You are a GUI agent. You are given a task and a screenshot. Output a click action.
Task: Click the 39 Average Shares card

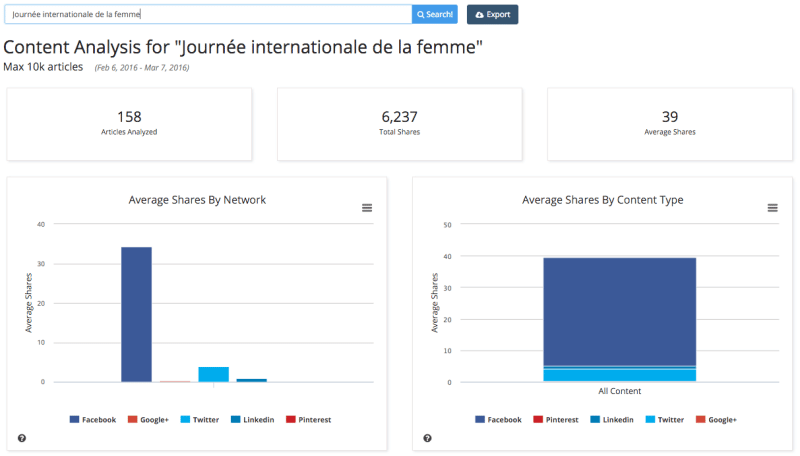(670, 124)
